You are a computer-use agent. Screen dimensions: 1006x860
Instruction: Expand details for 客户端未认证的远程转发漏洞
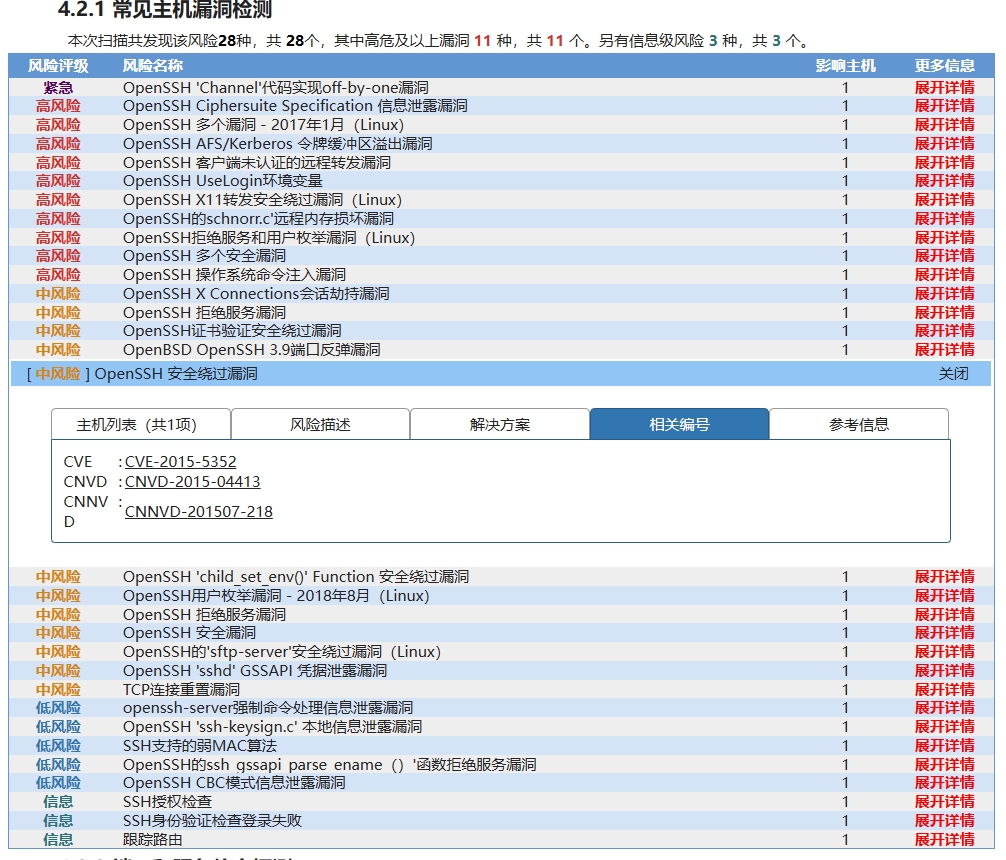(944, 162)
